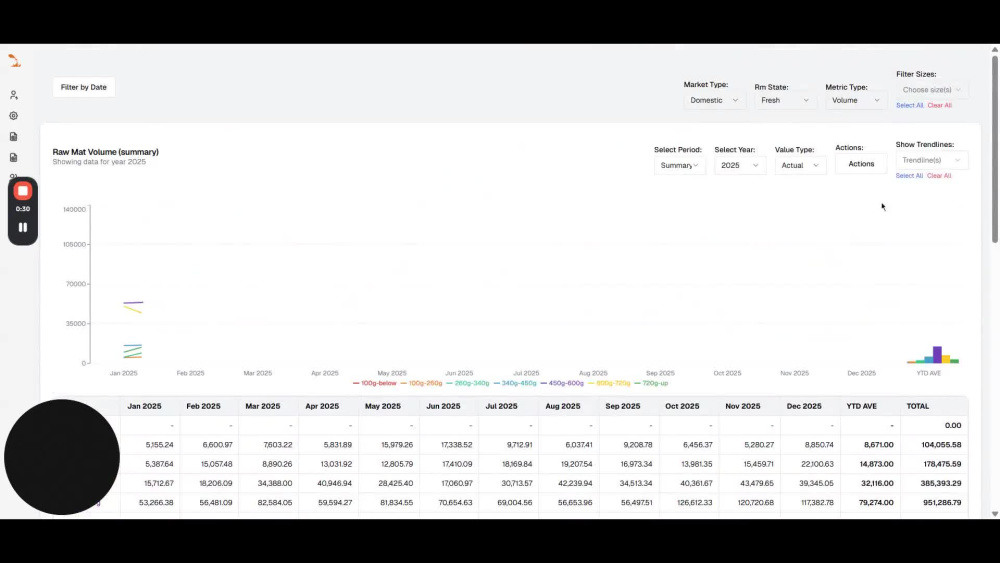Click the Oct 2025 cell 126,612.33
This screenshot has width=1000, height=563.
coord(691,502)
